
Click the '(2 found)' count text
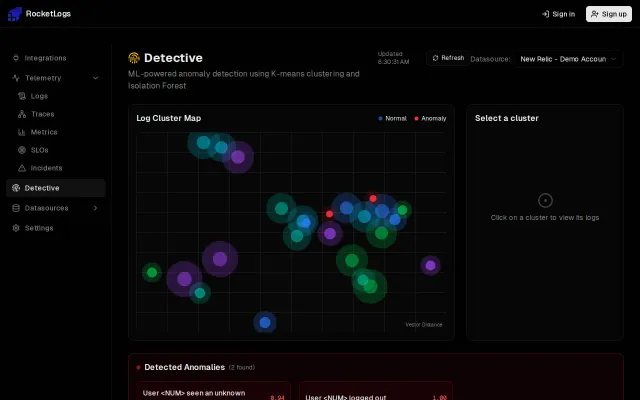click(x=242, y=367)
